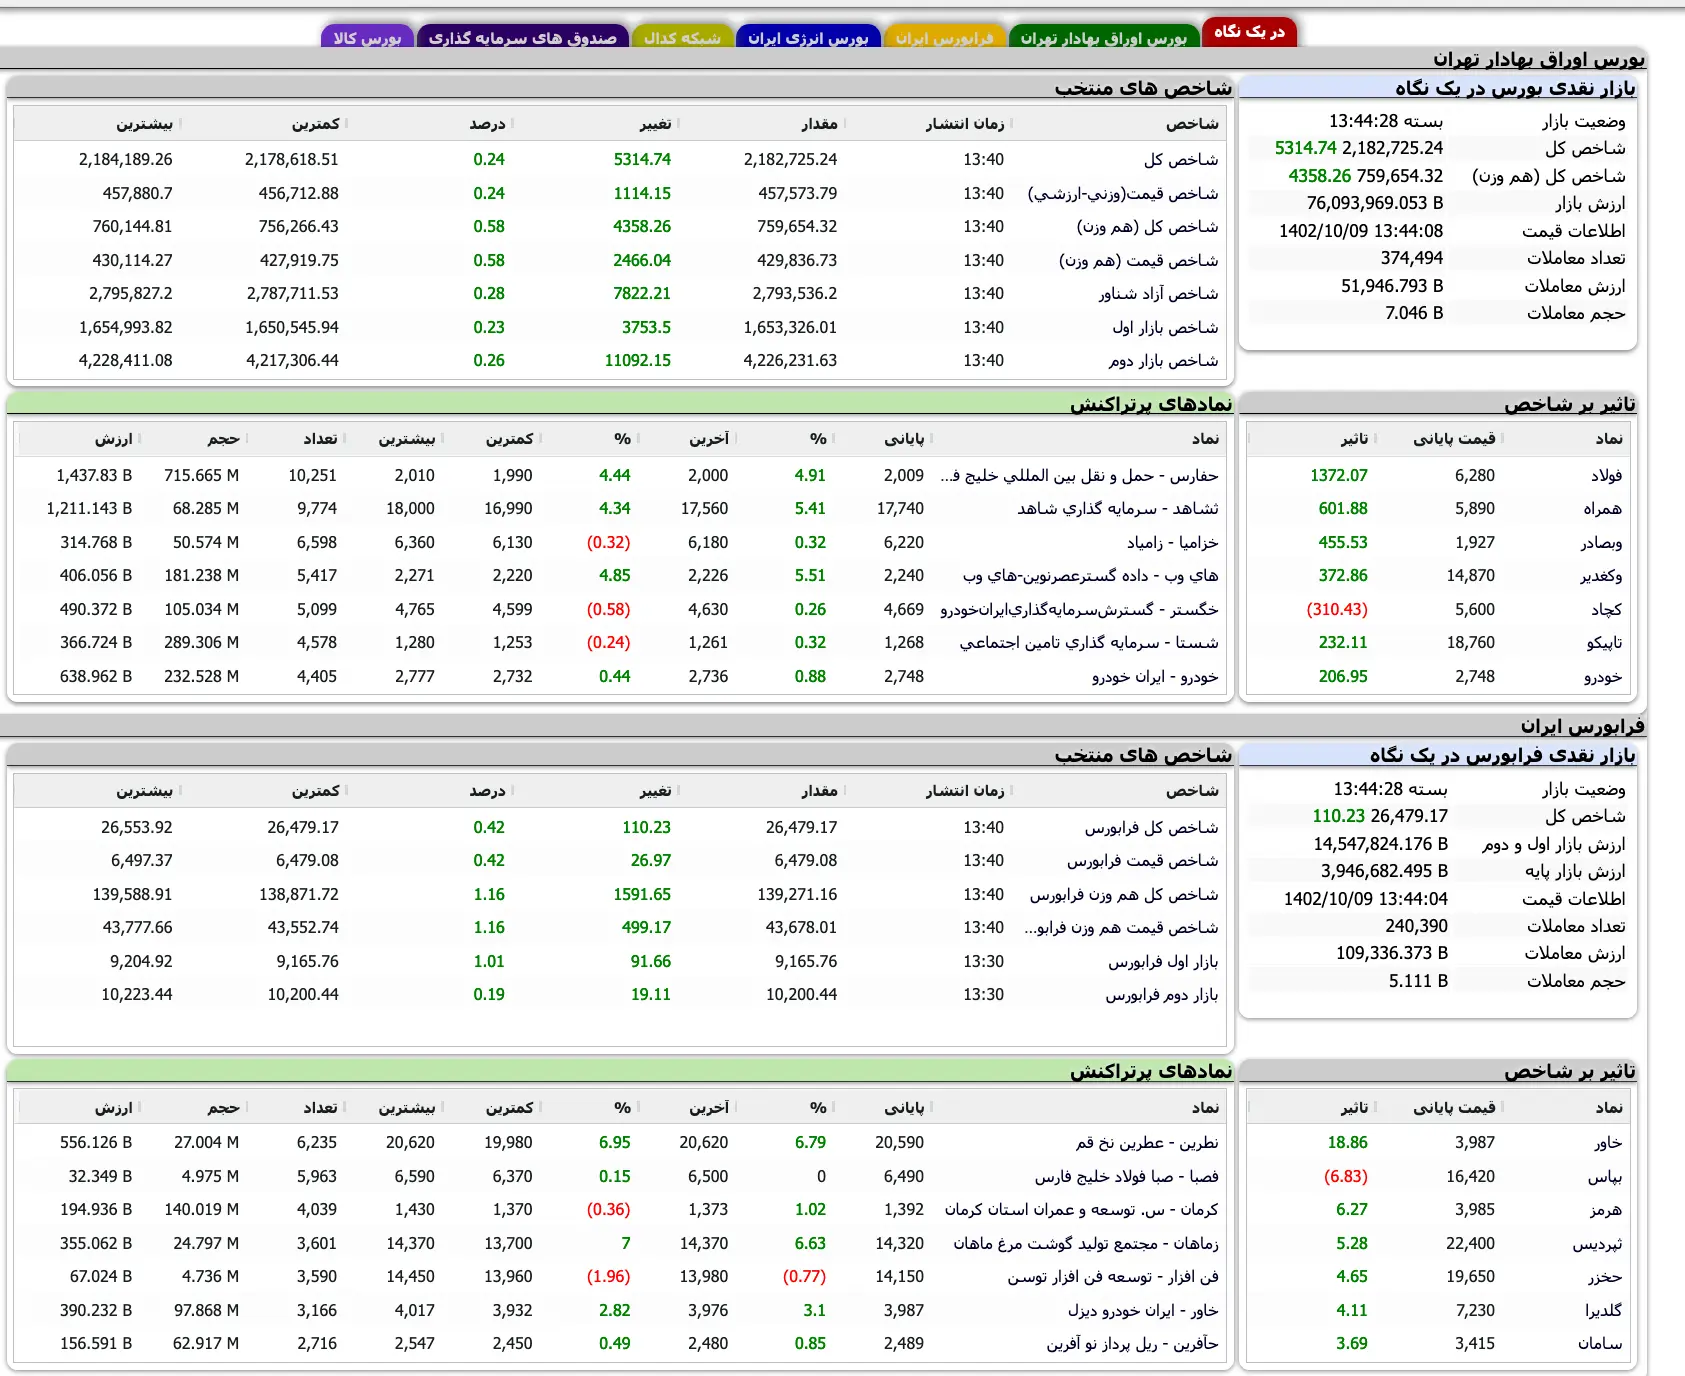Click شاخص کل فرابورس index name
This screenshot has width=1685, height=1376.
1152,828
